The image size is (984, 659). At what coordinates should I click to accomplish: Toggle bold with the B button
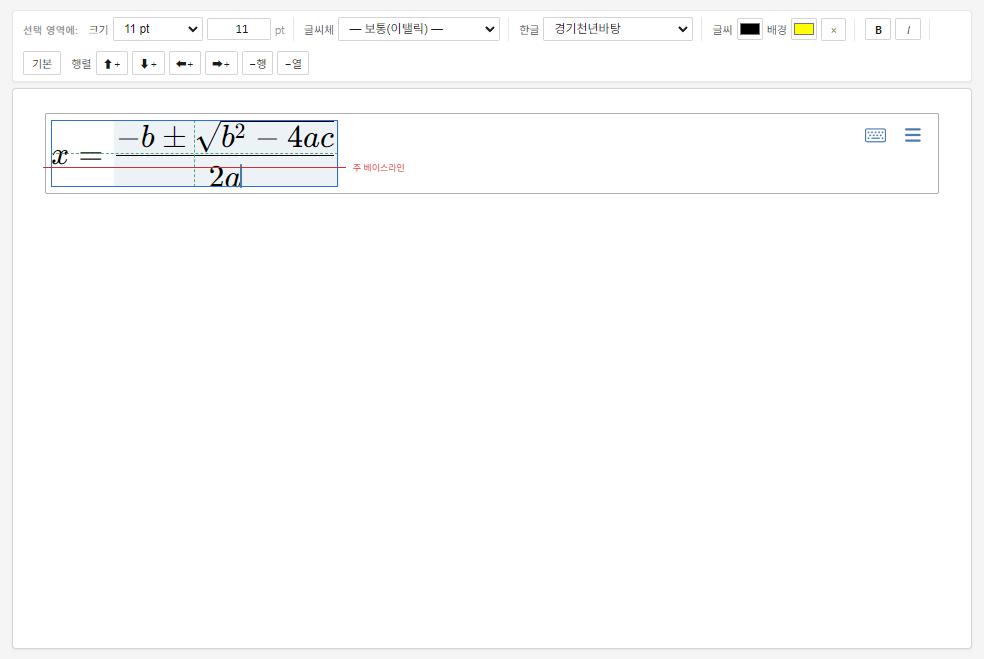pos(878,29)
